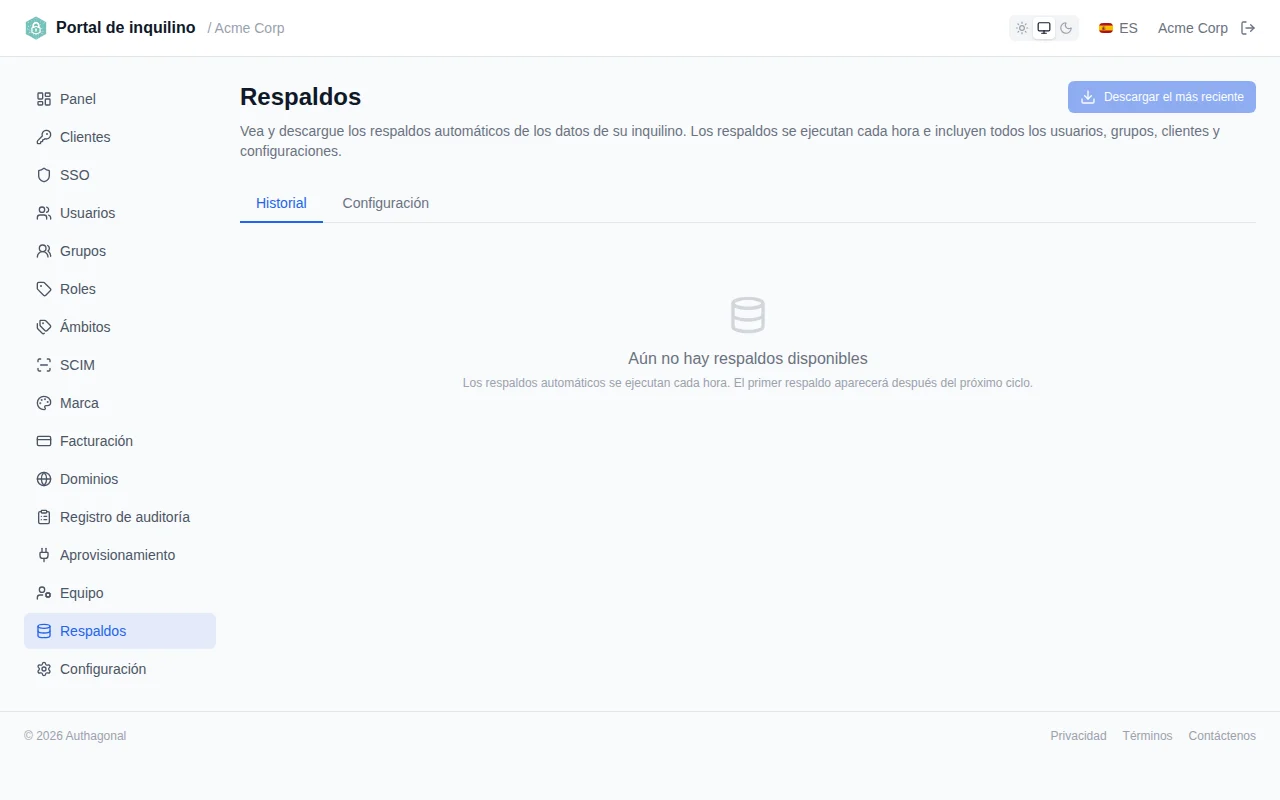Click the Usuarios people icon
Screen dimensions: 1280x800
pos(44,213)
